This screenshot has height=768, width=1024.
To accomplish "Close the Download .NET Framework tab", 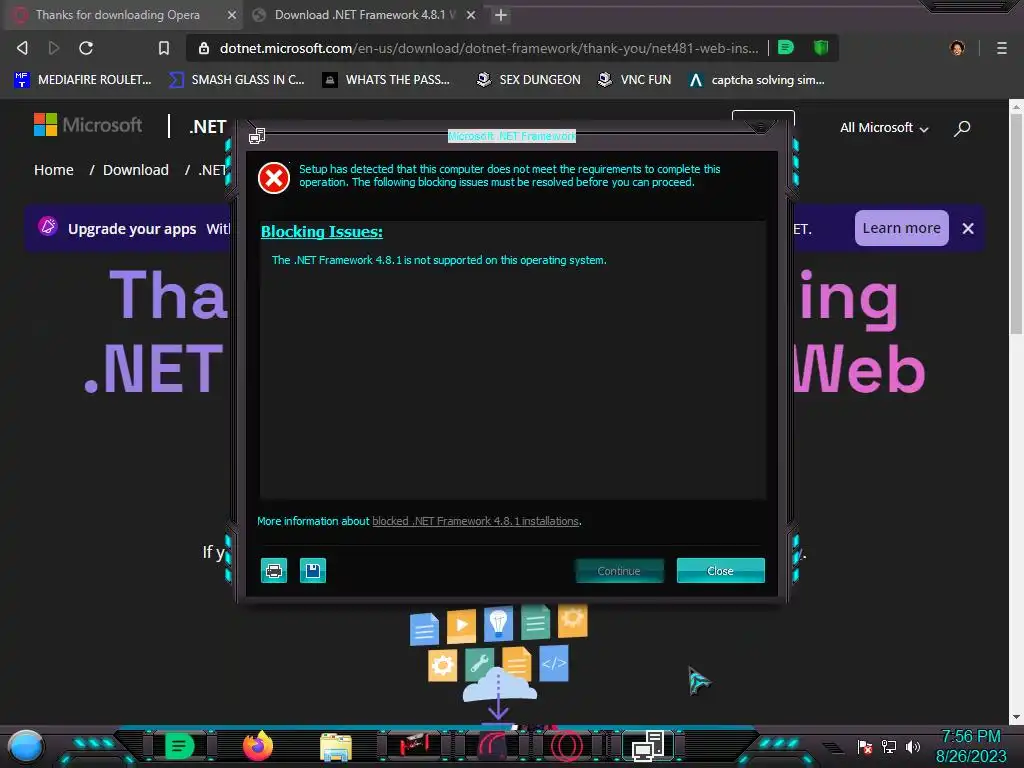I will 471,15.
